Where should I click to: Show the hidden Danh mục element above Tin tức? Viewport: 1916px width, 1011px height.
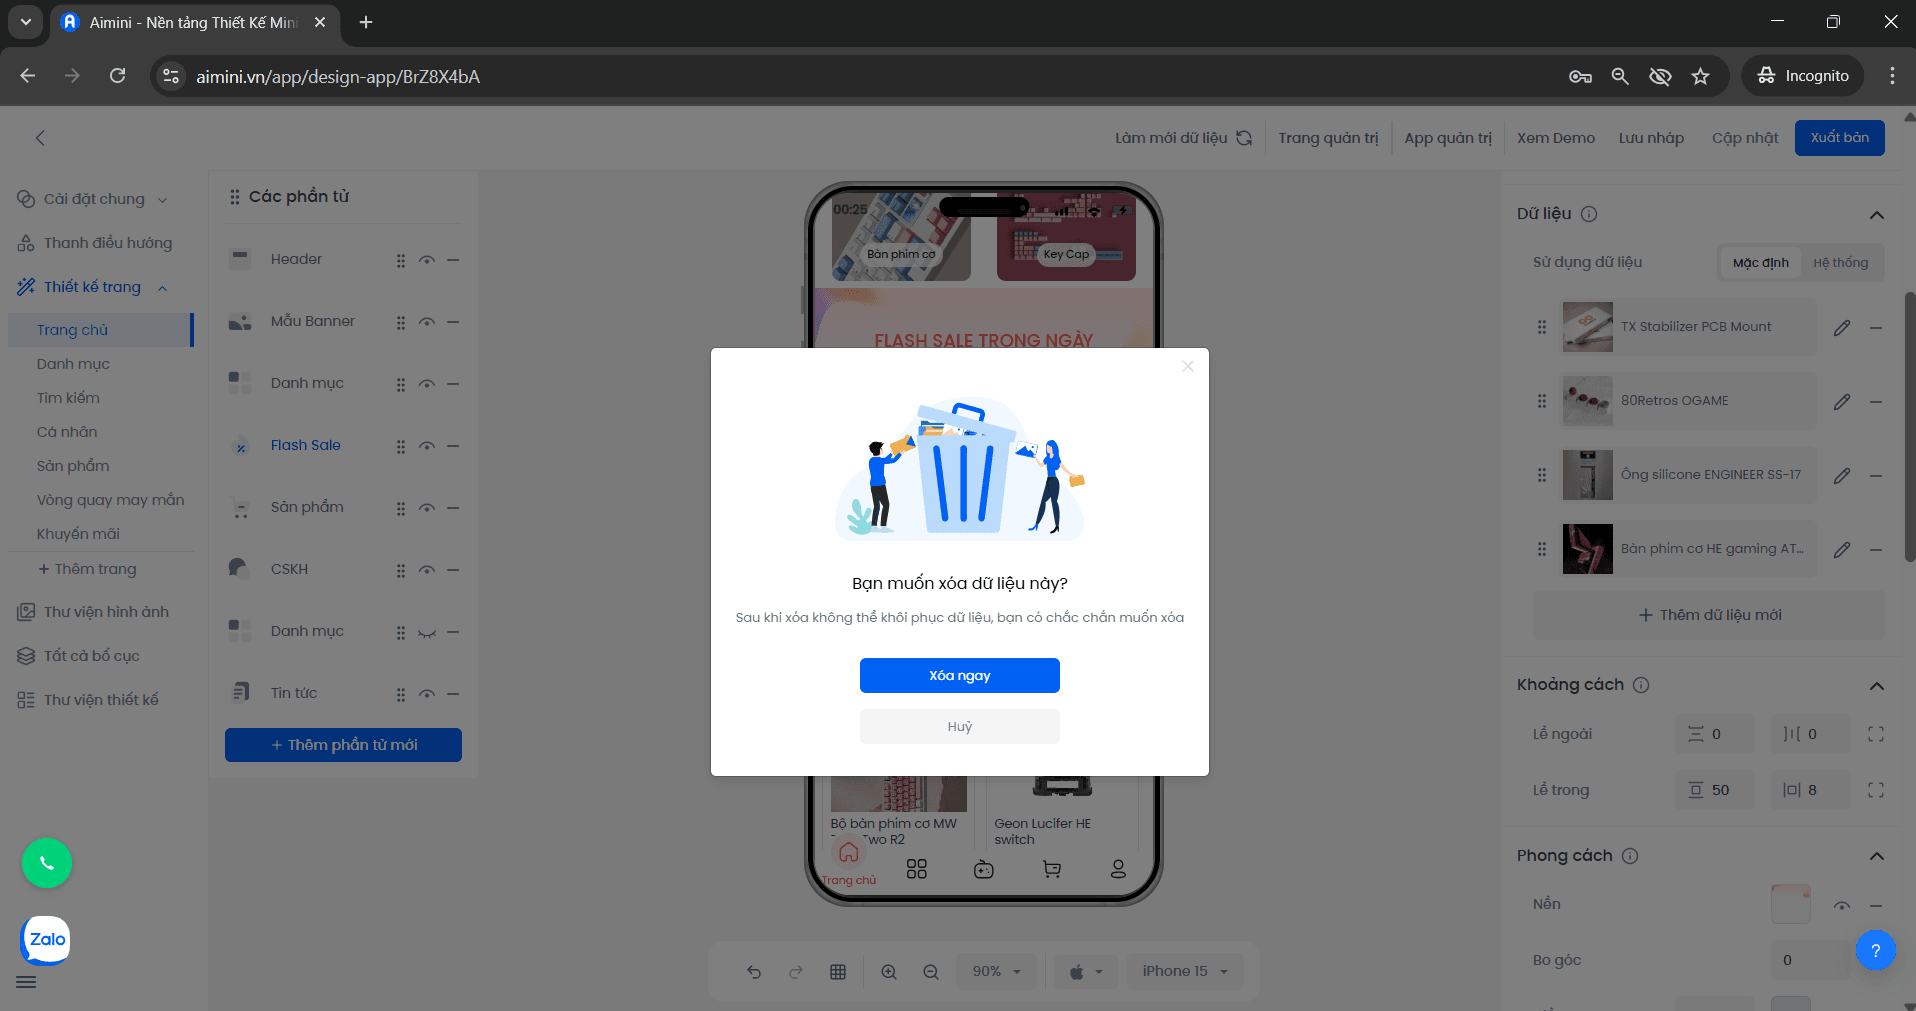[427, 632]
